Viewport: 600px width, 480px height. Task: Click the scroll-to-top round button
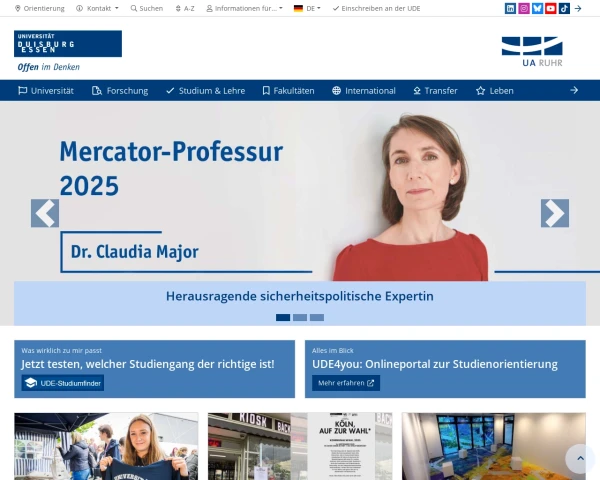[580, 459]
